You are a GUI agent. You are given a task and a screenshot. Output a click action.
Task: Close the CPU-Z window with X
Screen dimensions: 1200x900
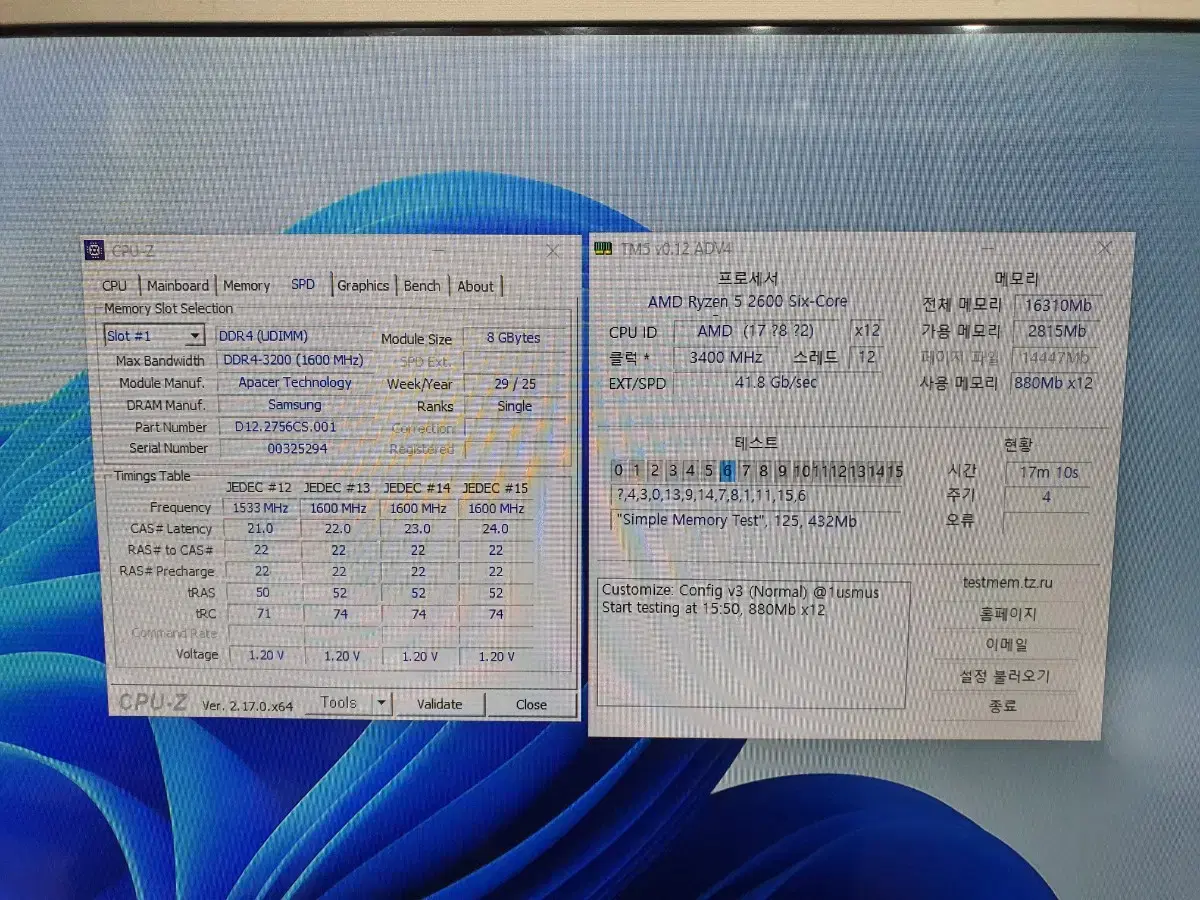[x=553, y=251]
